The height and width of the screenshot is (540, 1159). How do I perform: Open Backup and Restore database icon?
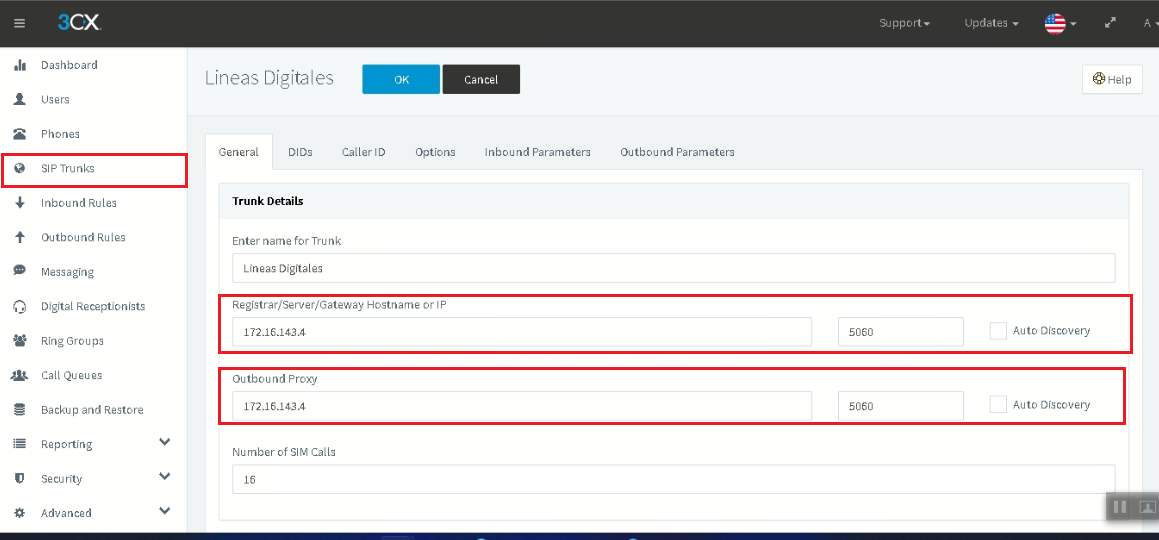[20, 409]
